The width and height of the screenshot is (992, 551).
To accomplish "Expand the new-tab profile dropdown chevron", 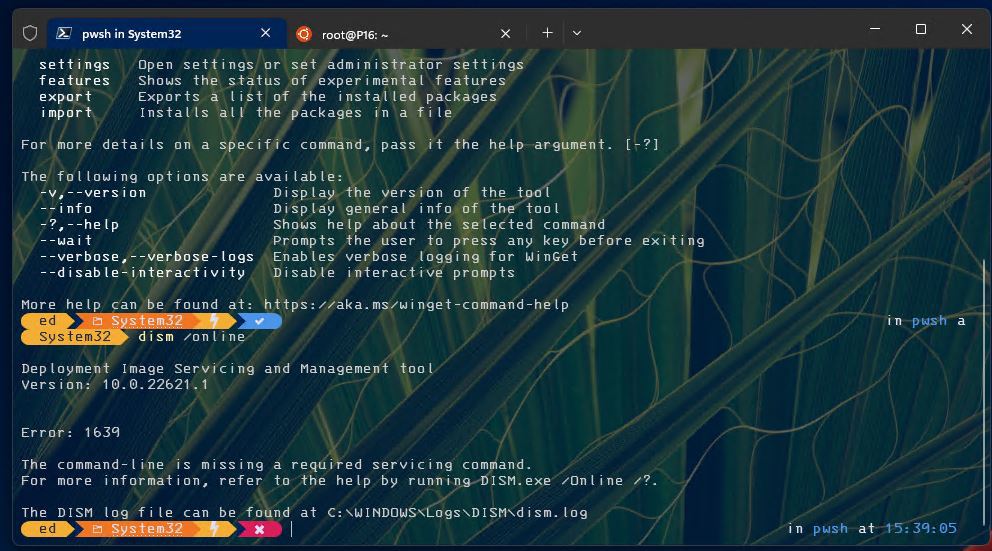I will 577,33.
